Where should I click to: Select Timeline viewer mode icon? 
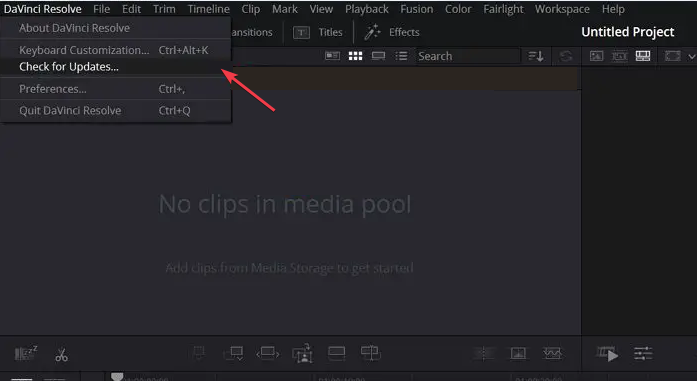pos(643,56)
